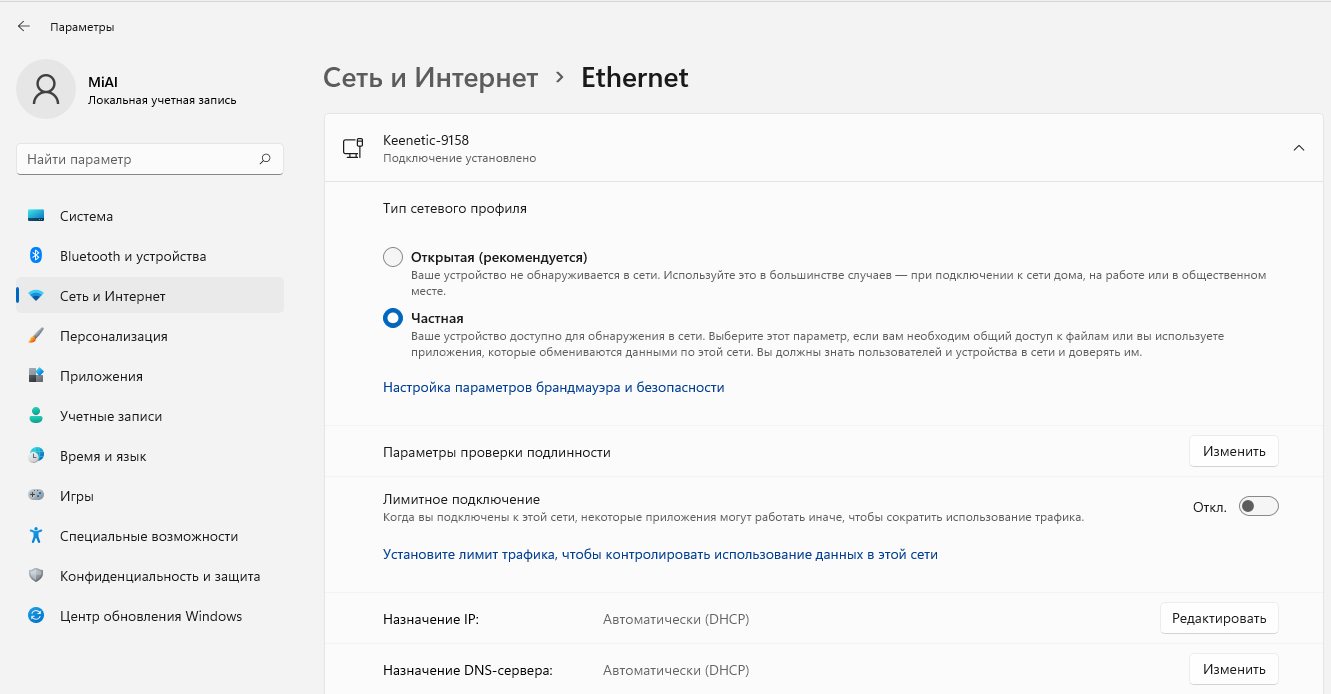1331x694 pixels.
Task: Click the Игры gamepad icon
Action: click(x=36, y=496)
